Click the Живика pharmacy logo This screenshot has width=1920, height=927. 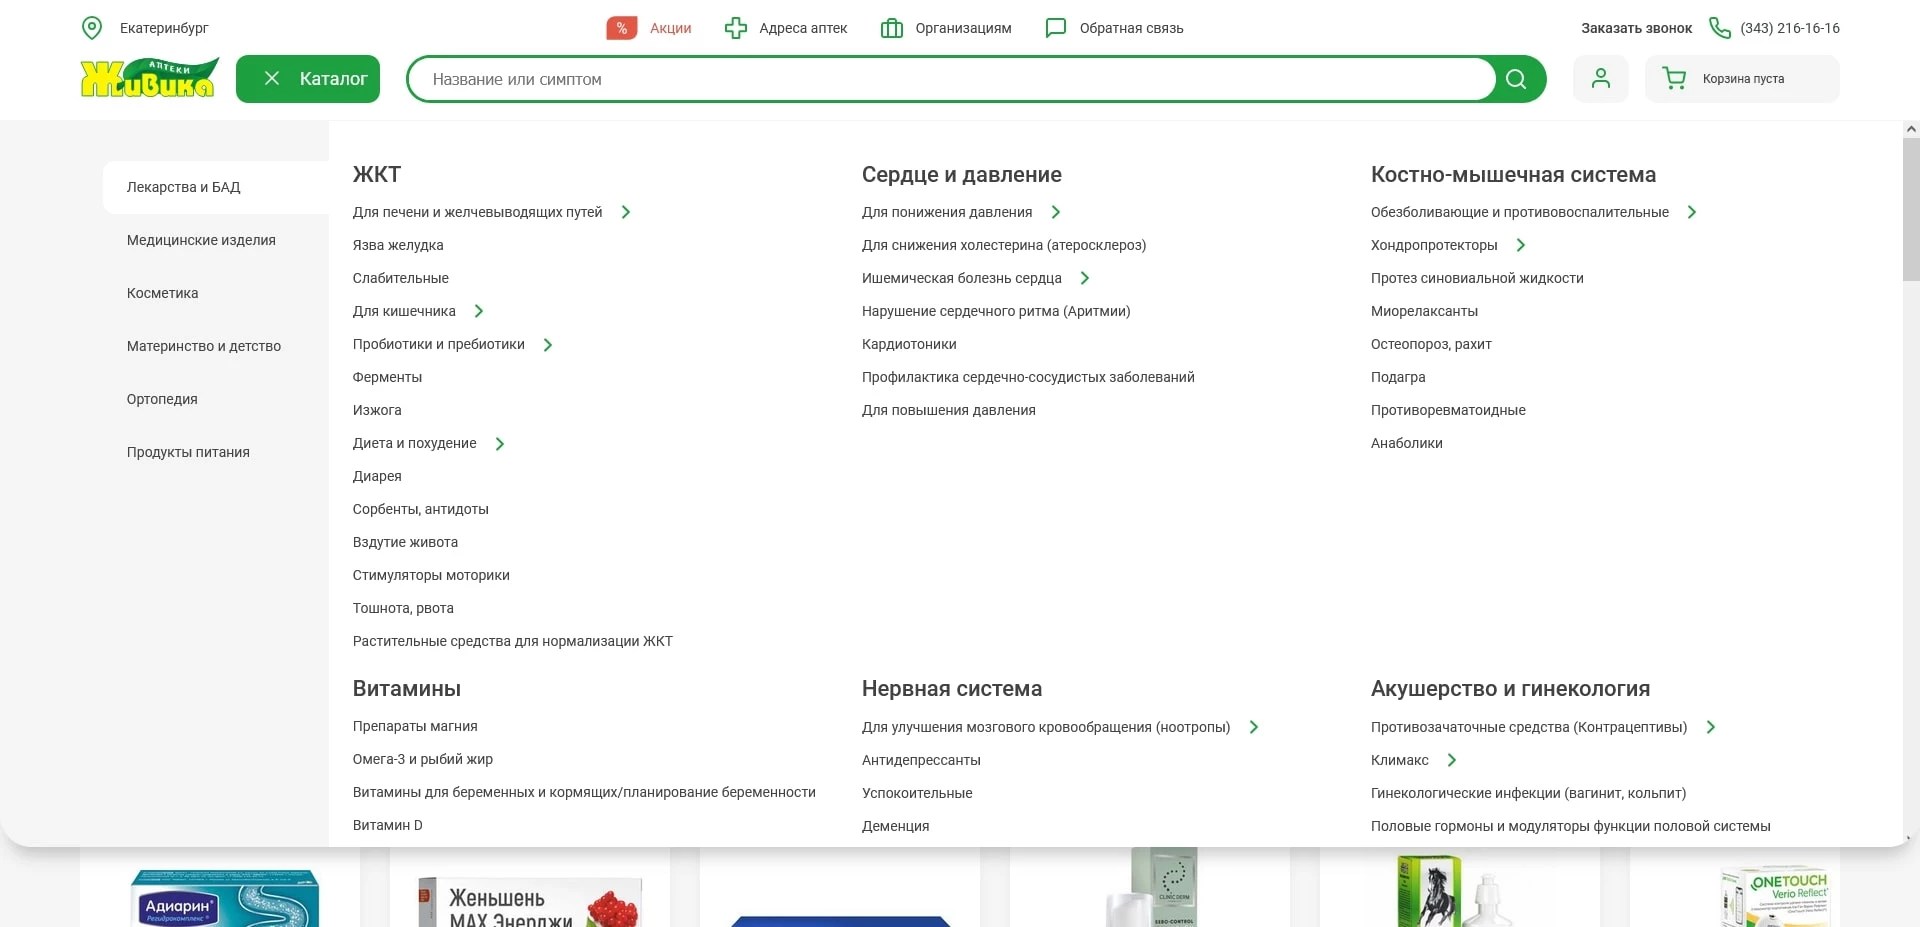coord(149,77)
